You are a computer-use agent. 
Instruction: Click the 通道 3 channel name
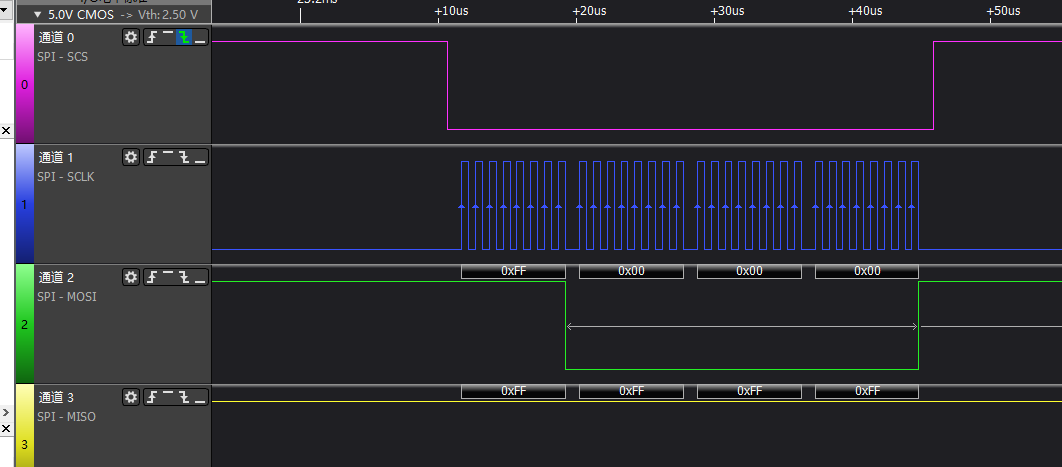click(56, 397)
